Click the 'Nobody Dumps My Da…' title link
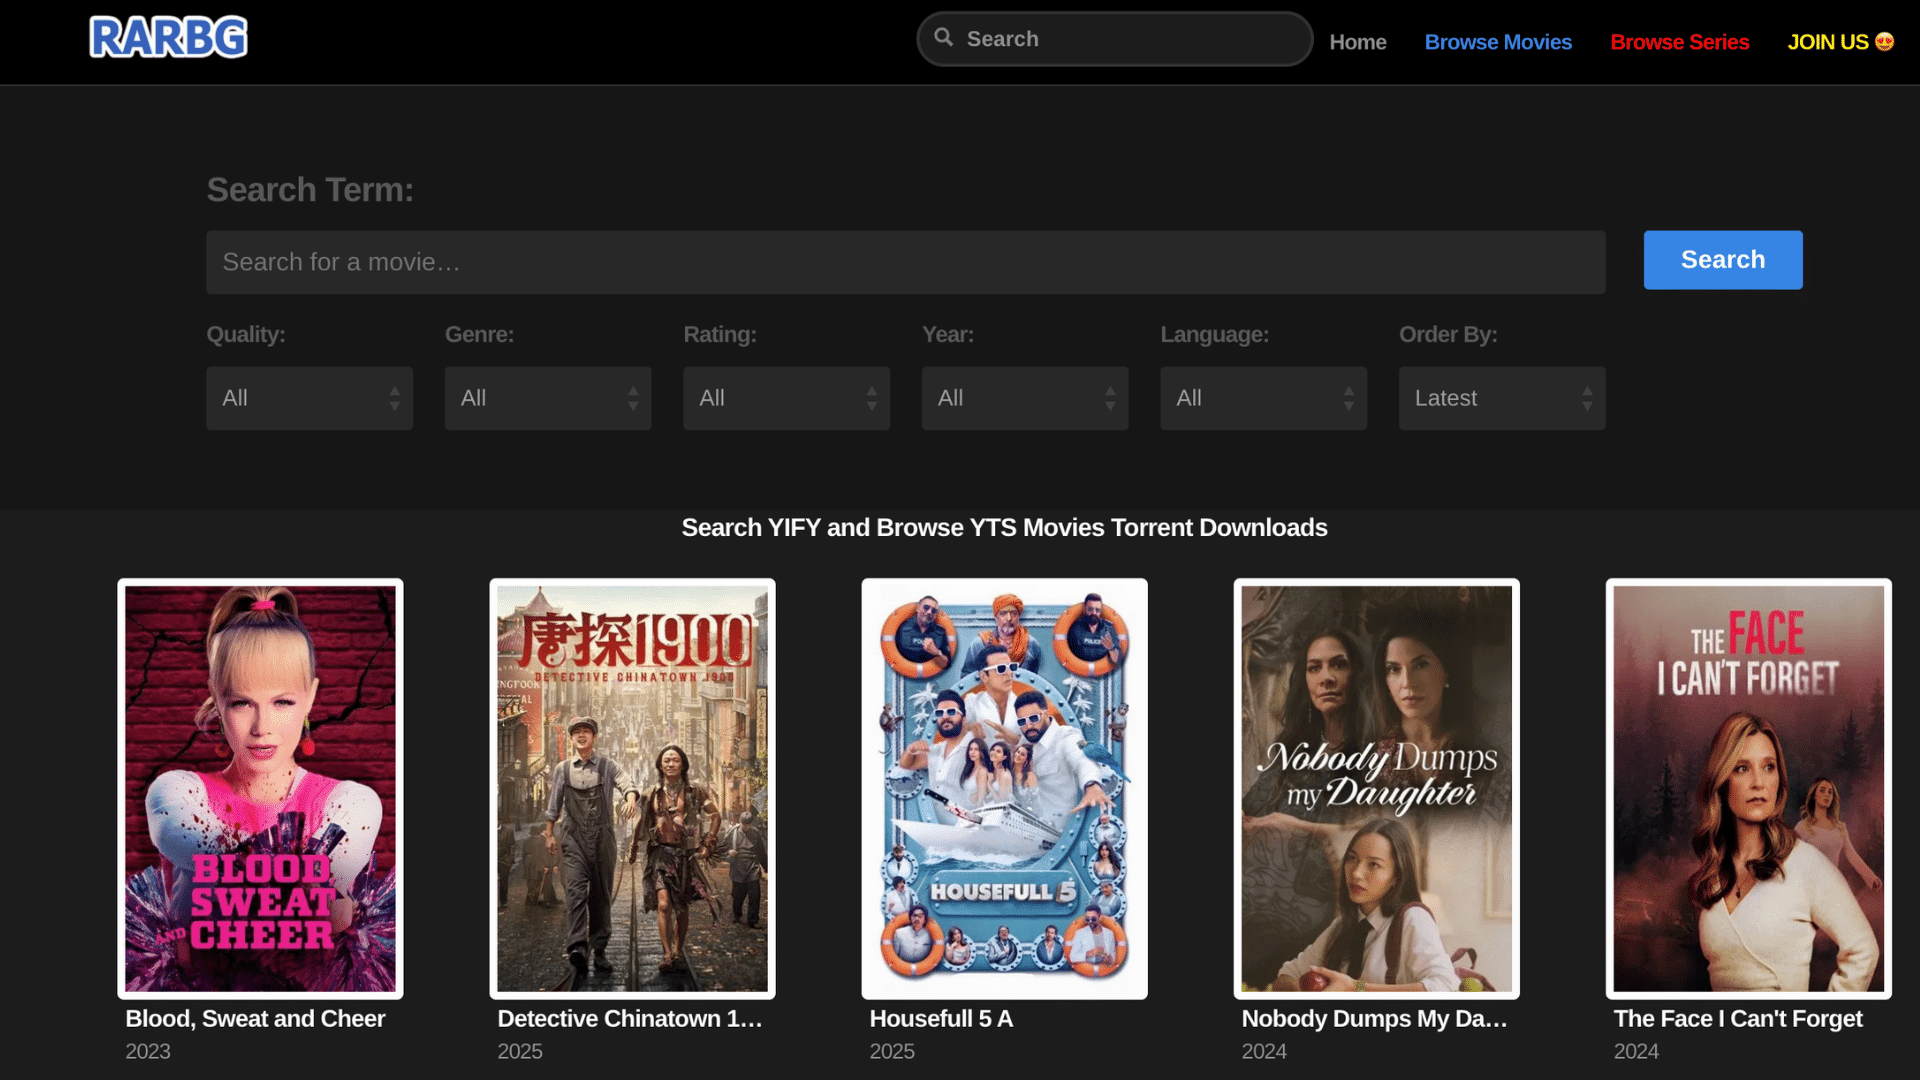 (x=1374, y=1019)
